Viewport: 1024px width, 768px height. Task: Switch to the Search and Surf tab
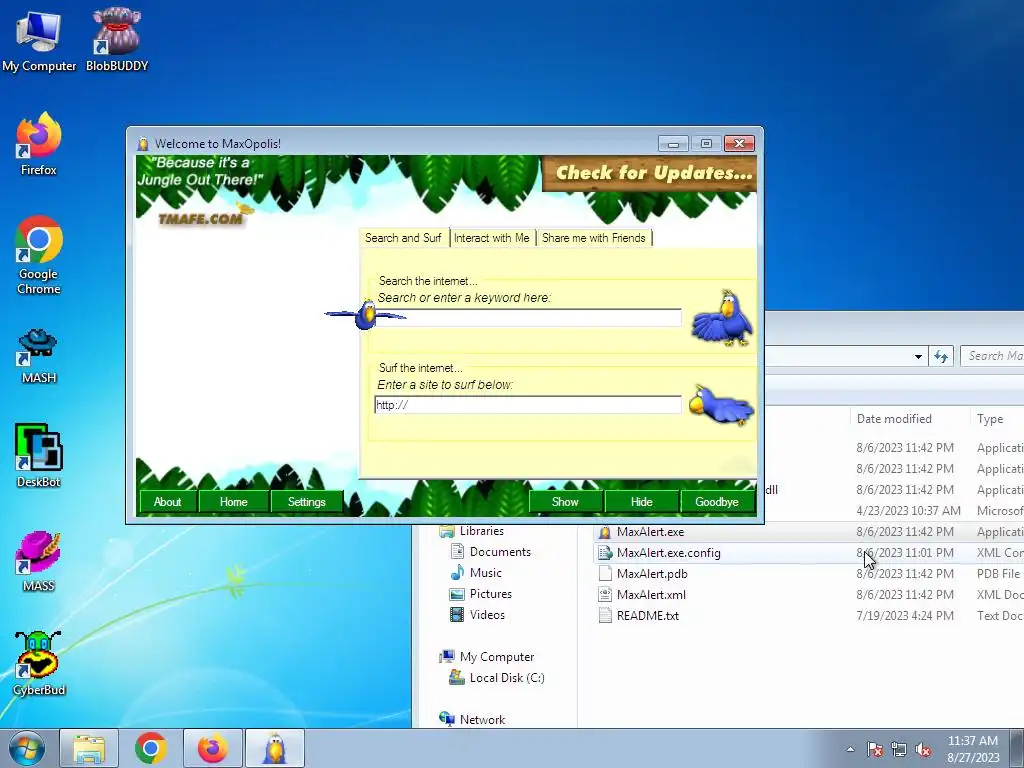click(403, 238)
